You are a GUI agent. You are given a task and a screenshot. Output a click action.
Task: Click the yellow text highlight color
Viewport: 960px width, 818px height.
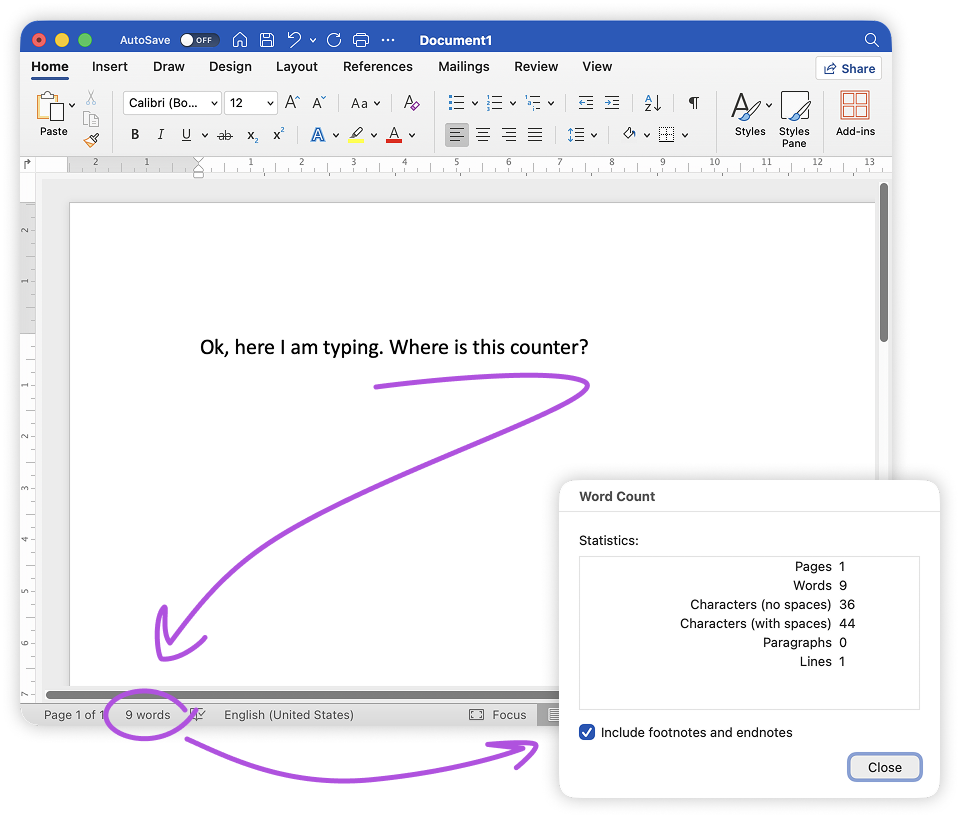click(x=356, y=135)
